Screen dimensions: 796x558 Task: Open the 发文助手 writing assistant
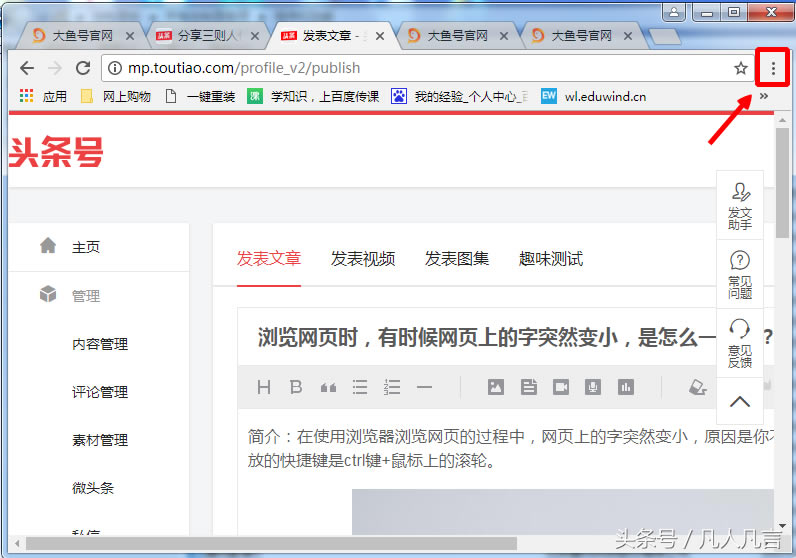[x=740, y=204]
